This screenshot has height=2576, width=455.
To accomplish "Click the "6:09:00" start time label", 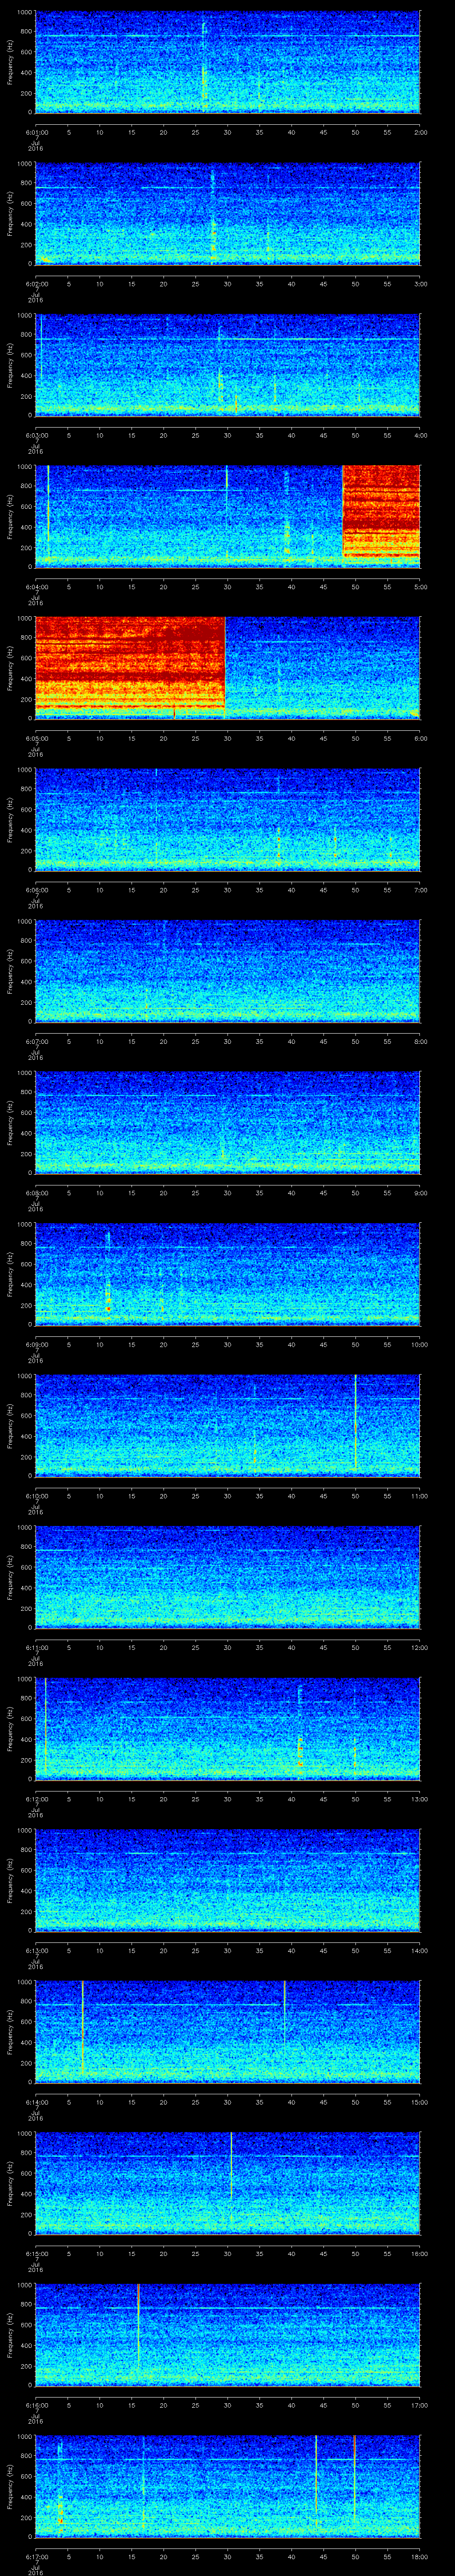I will point(37,1344).
